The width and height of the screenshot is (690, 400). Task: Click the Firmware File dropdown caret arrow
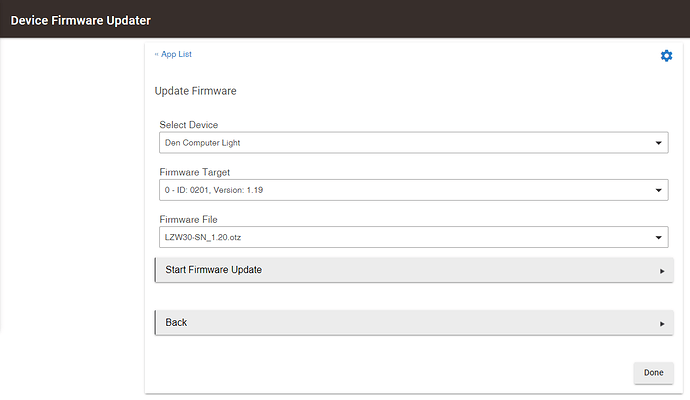pyautogui.click(x=659, y=238)
